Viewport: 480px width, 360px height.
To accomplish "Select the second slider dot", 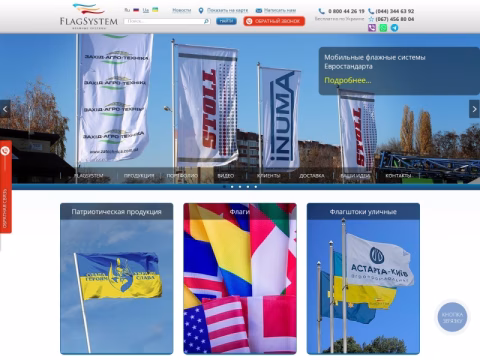I will click(x=232, y=187).
